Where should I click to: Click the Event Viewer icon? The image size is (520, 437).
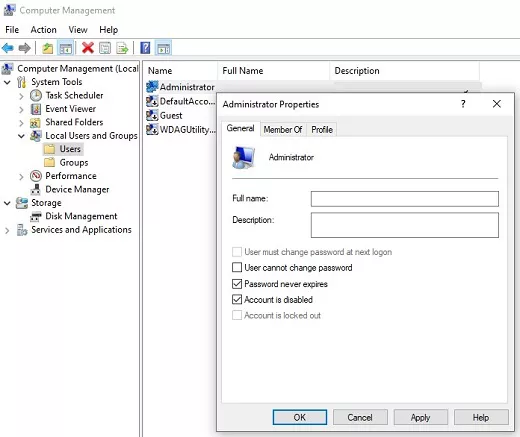click(36, 109)
